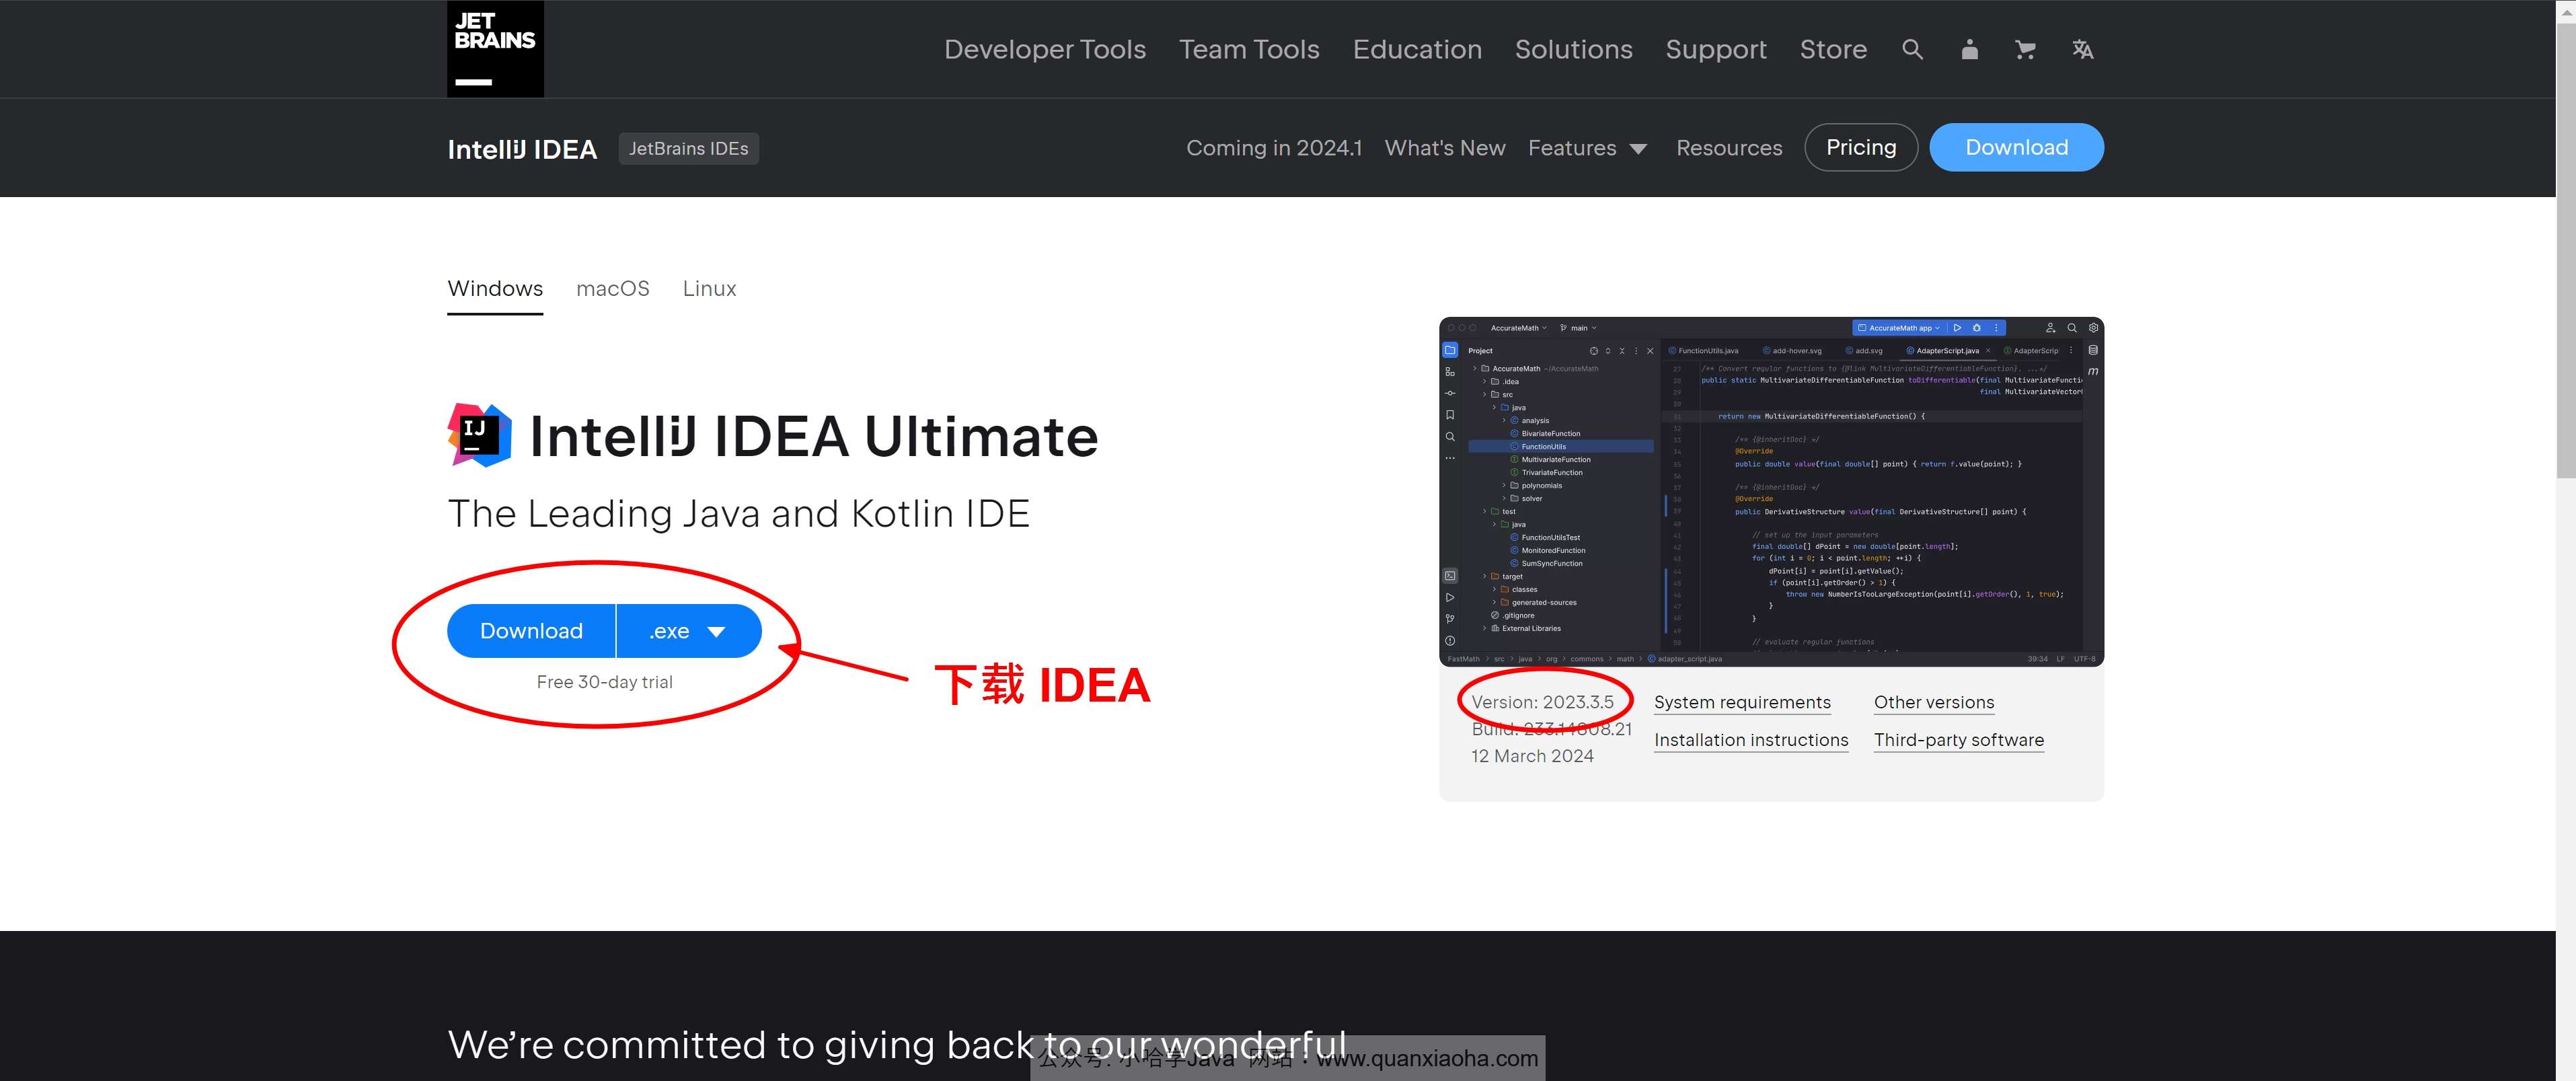
Task: Open the Education menu
Action: 1417,49
